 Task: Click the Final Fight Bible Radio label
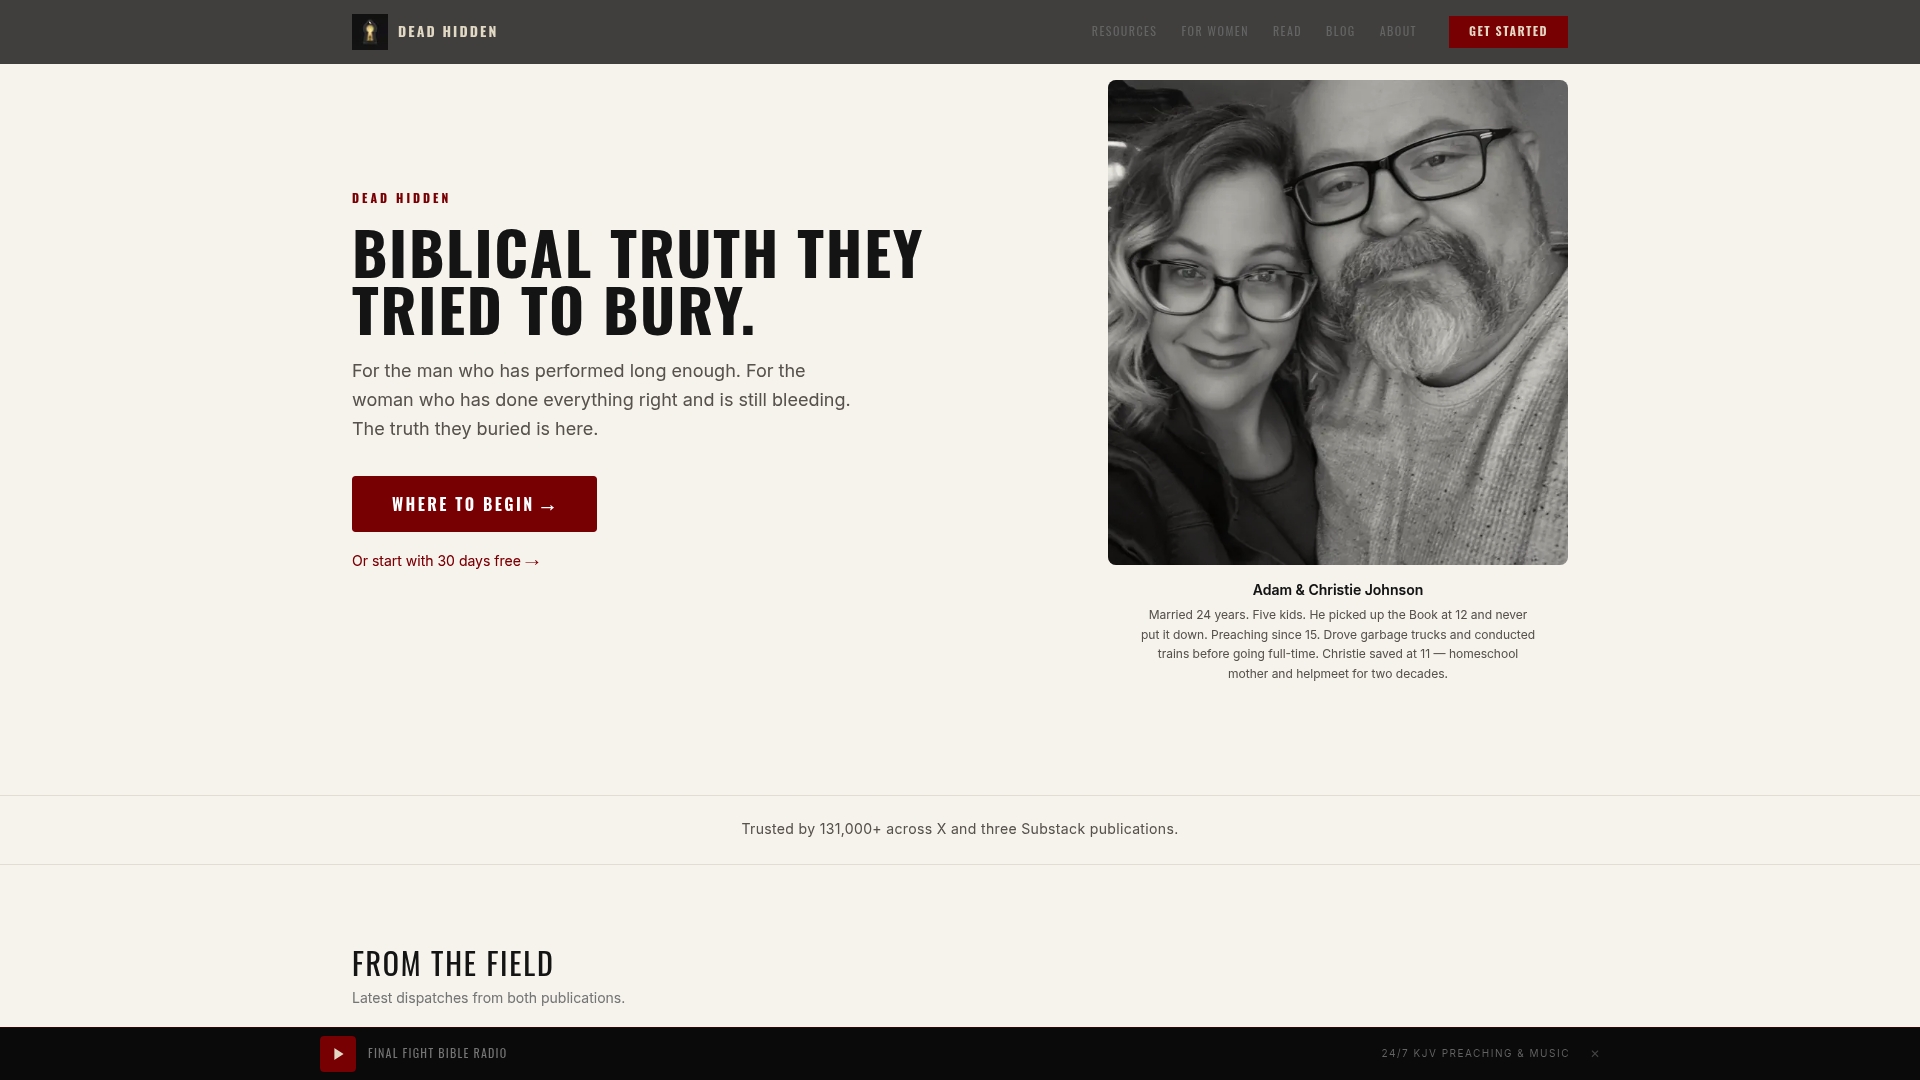[437, 1054]
